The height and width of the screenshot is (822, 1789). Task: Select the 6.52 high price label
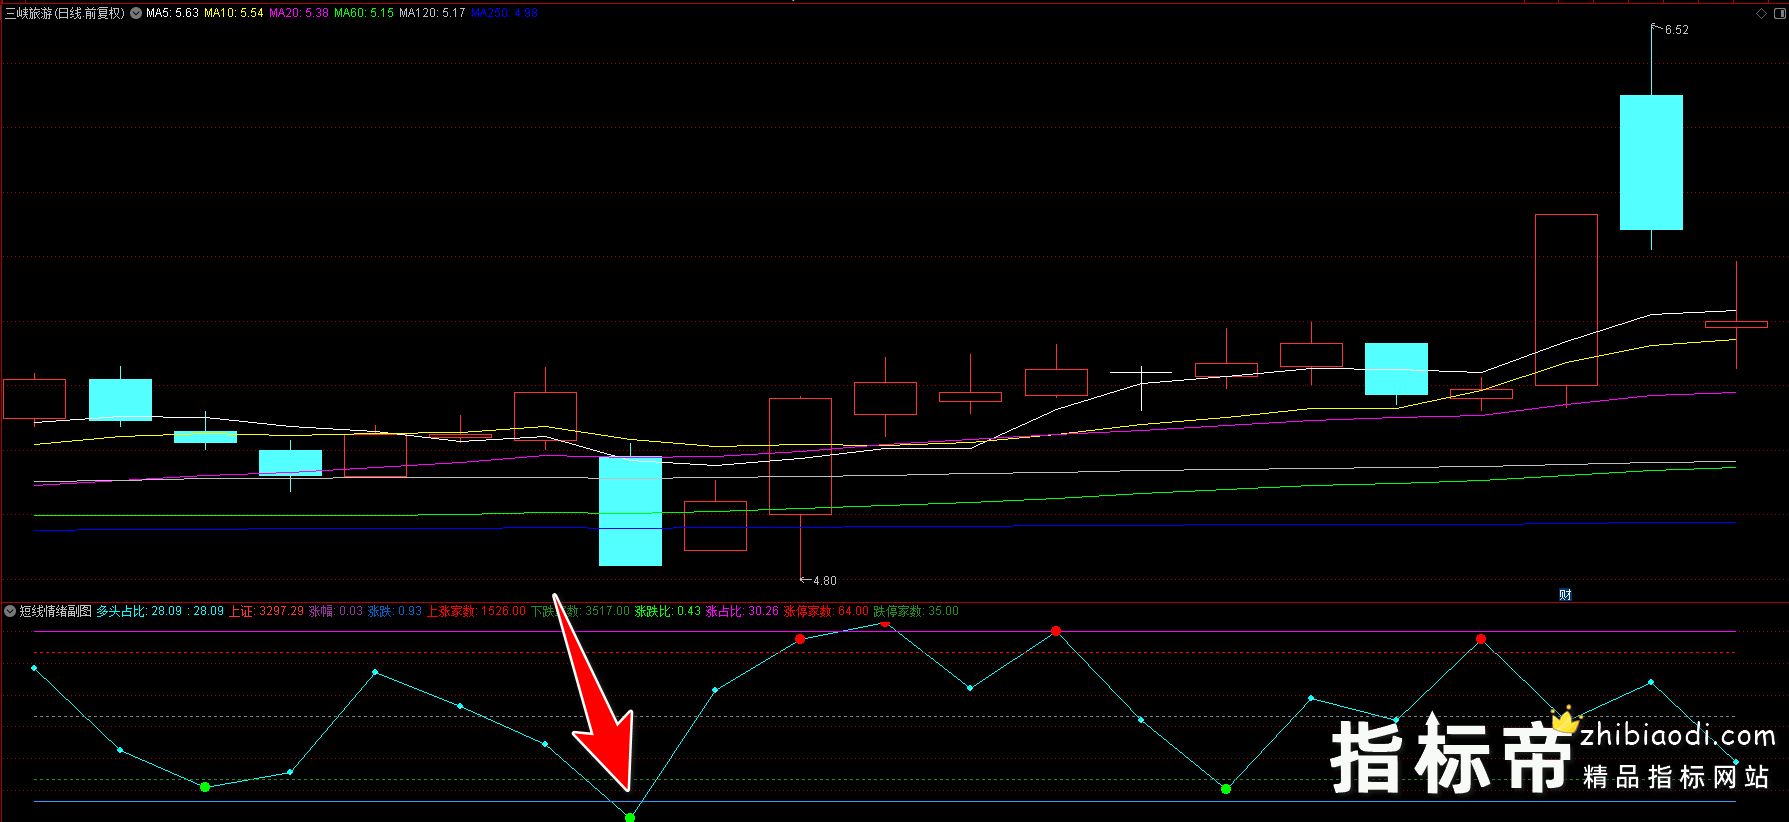1676,30
